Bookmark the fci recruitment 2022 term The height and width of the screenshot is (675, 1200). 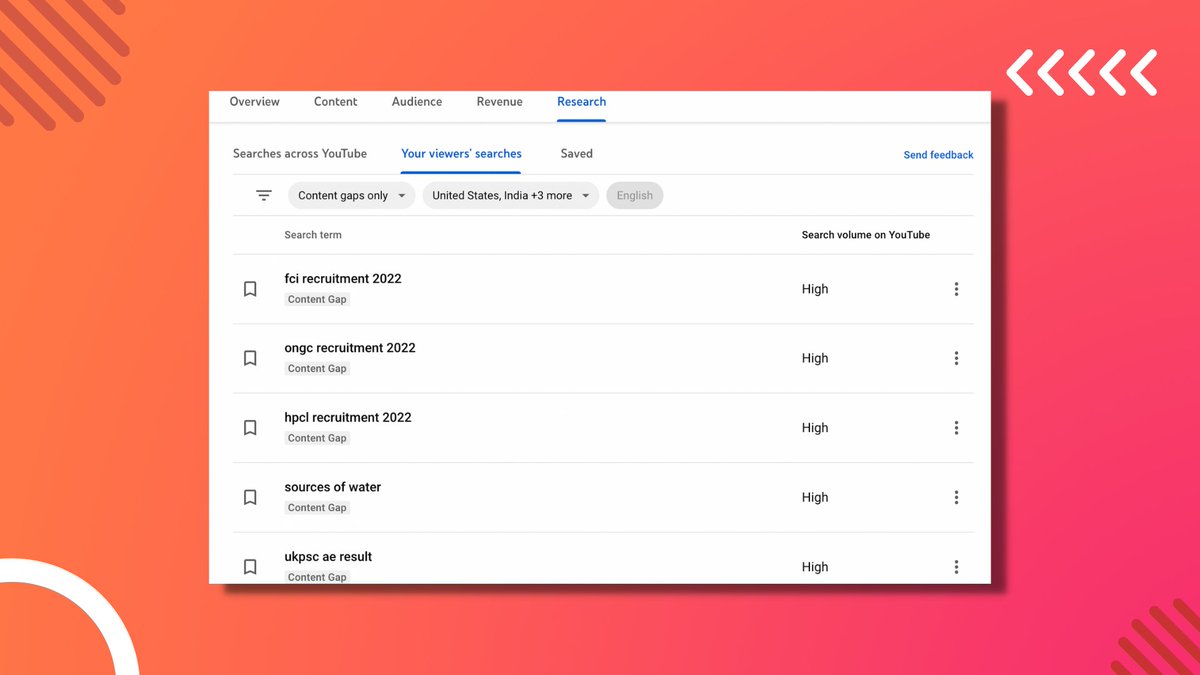pyautogui.click(x=250, y=289)
